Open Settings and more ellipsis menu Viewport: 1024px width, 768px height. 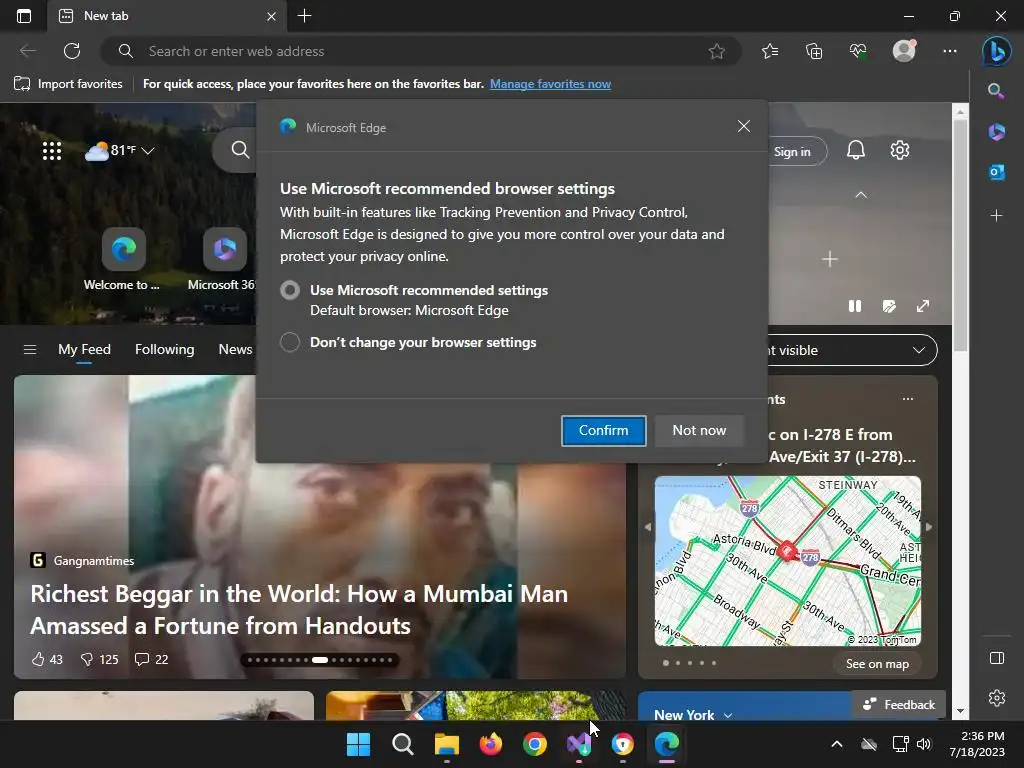(x=950, y=51)
